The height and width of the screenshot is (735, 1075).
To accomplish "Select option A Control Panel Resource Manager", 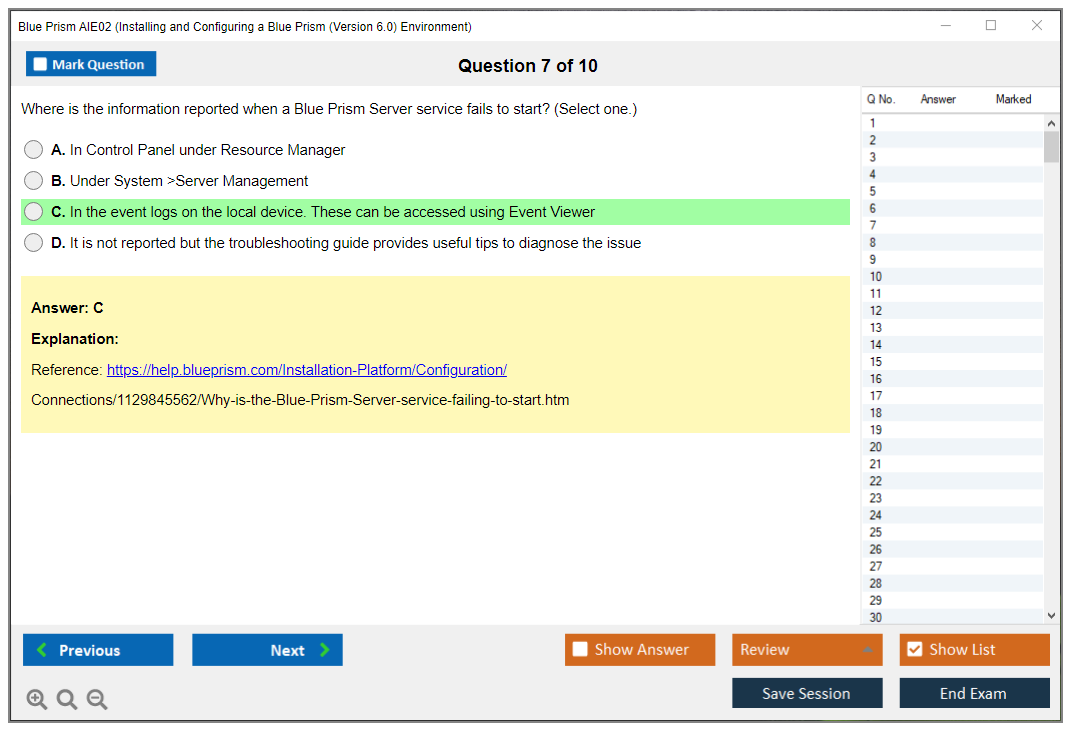I will [34, 150].
